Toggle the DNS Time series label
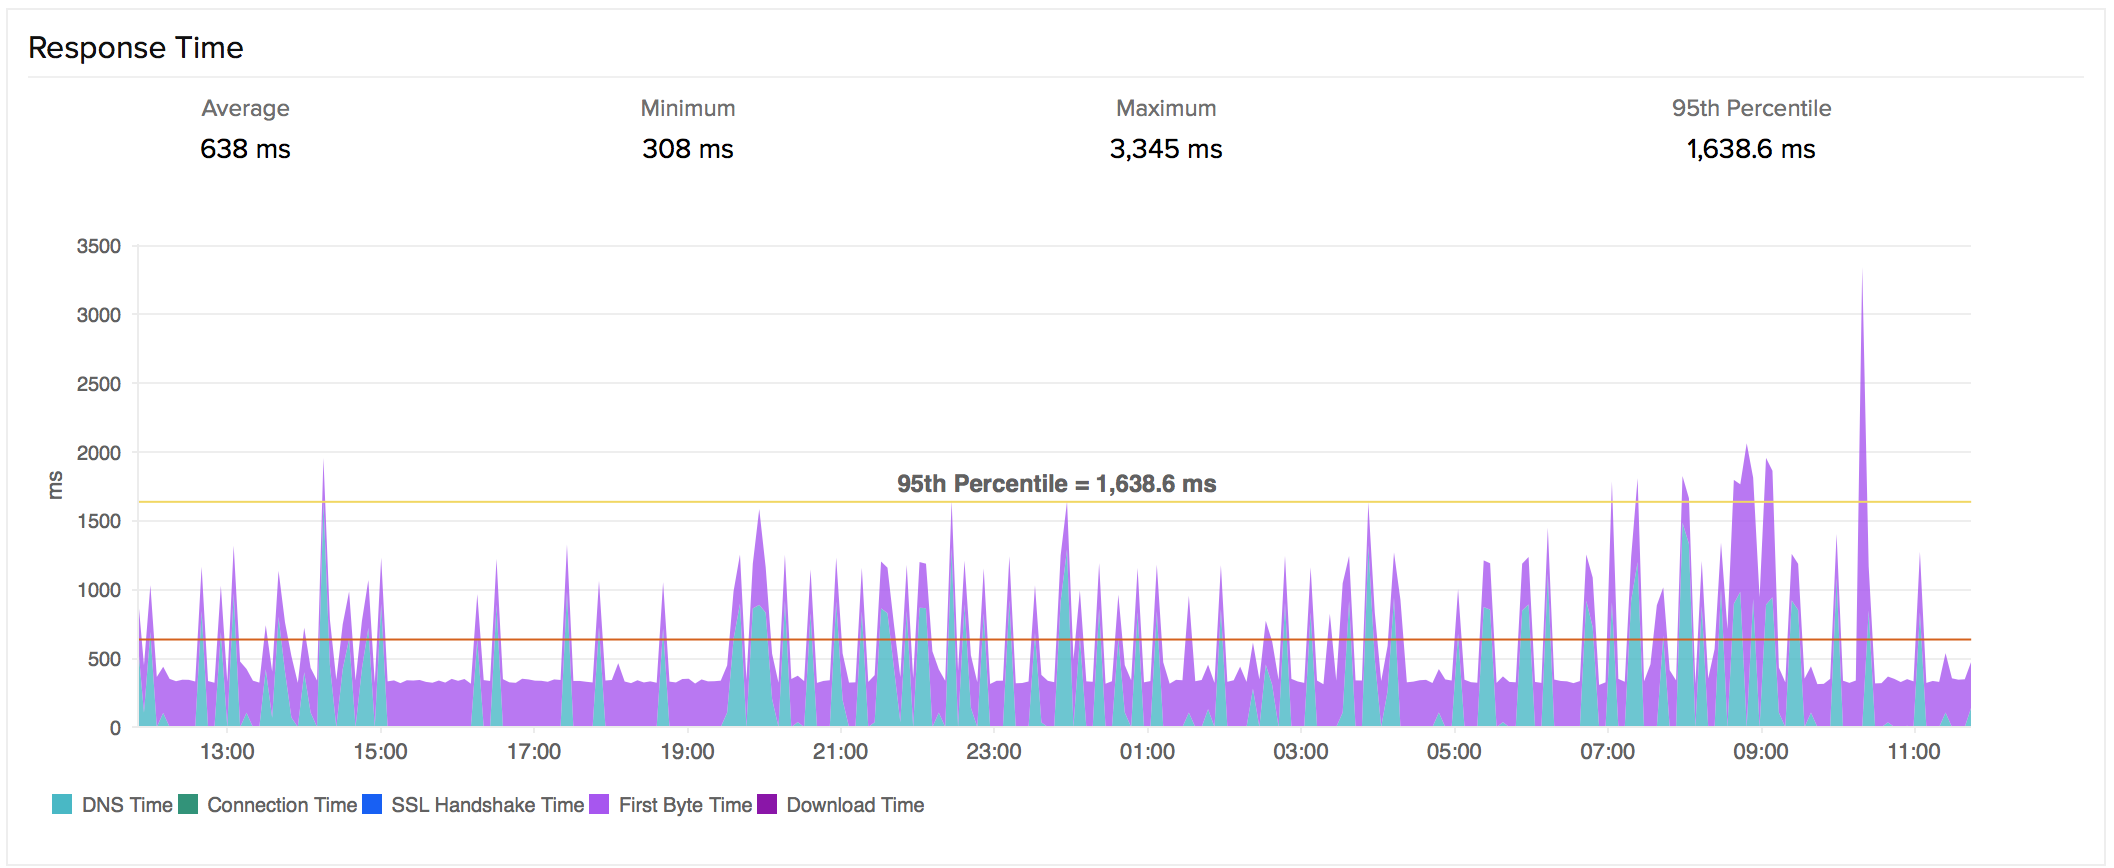Image resolution: width=2114 pixels, height=868 pixels. pyautogui.click(x=127, y=805)
